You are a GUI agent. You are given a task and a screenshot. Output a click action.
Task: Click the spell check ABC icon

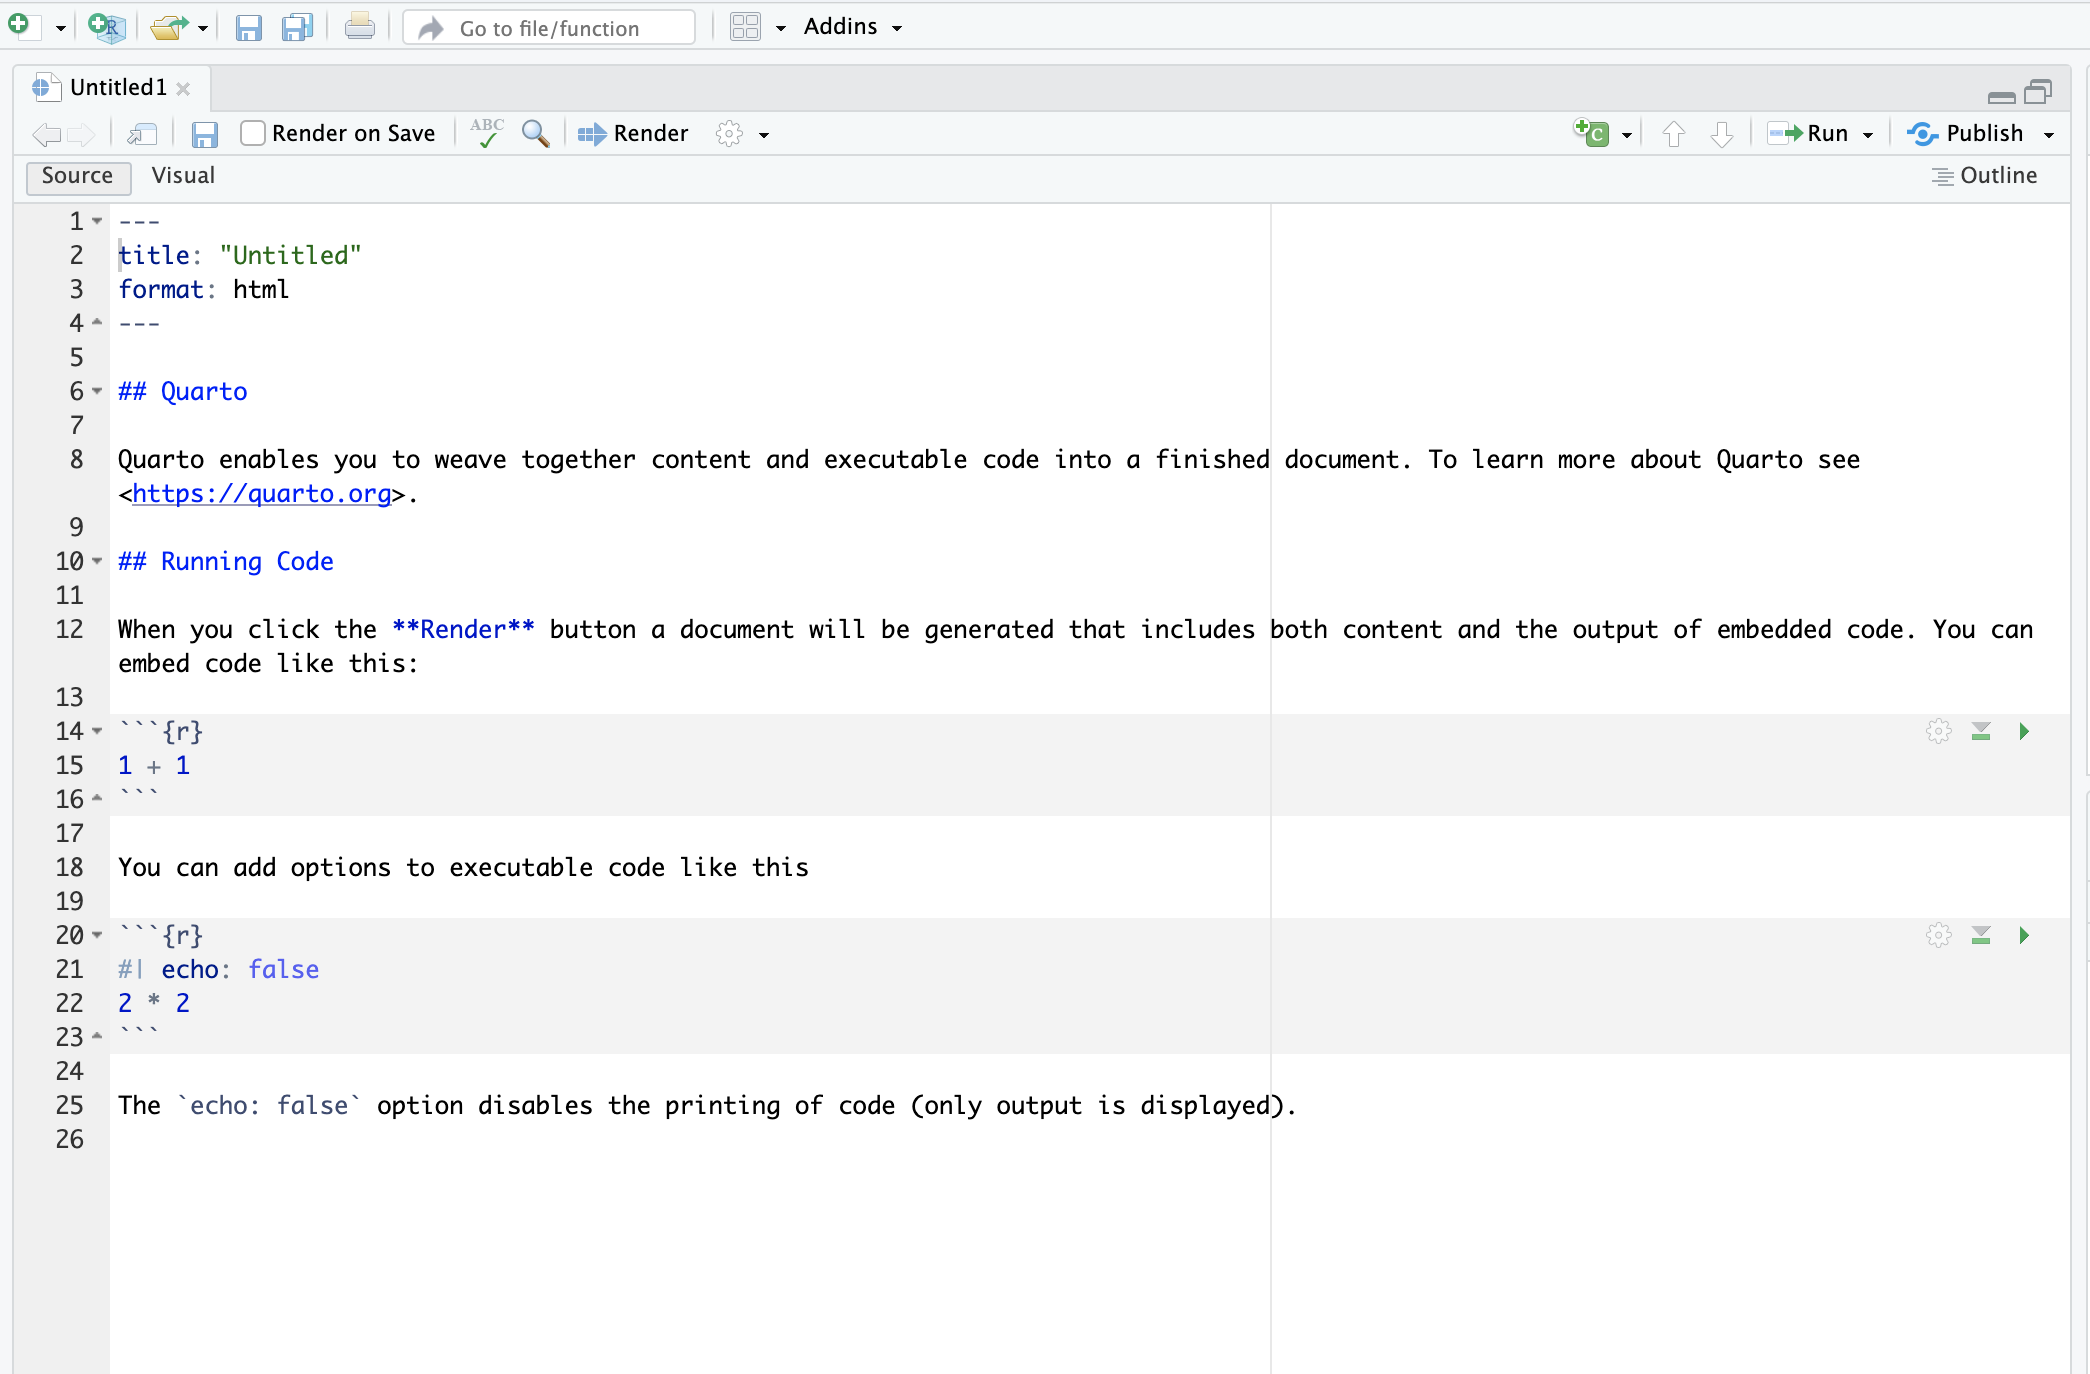pos(487,133)
